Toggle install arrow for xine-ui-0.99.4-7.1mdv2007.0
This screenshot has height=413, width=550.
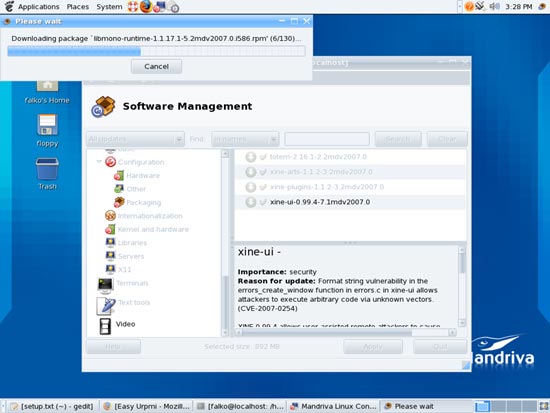(250, 202)
